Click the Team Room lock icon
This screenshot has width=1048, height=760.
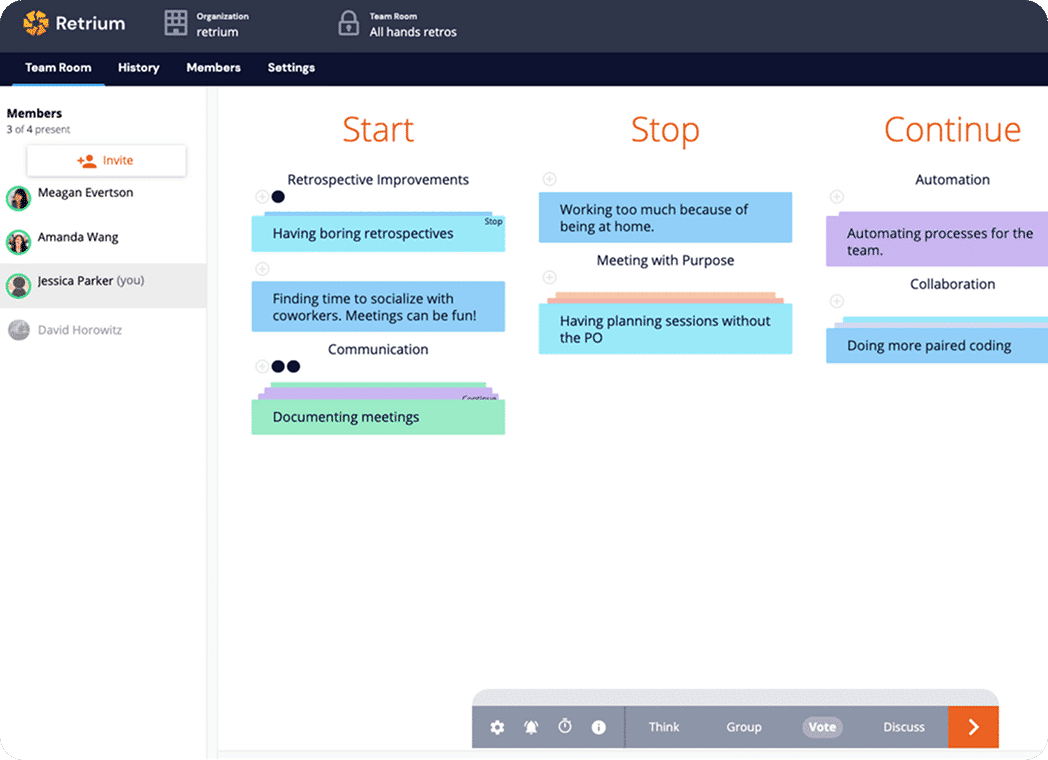348,23
